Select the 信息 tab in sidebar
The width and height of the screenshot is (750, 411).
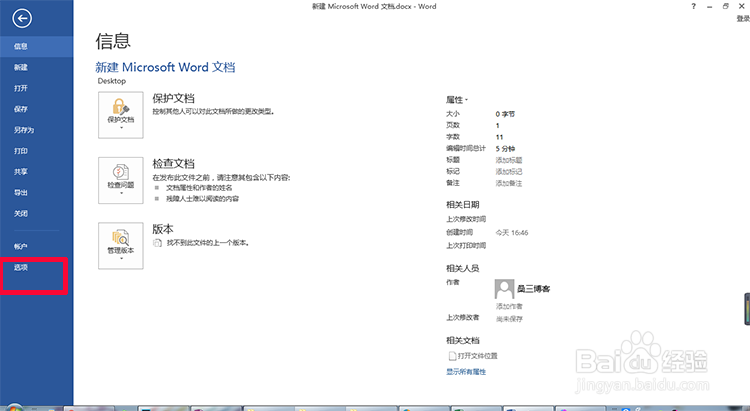tap(36, 46)
